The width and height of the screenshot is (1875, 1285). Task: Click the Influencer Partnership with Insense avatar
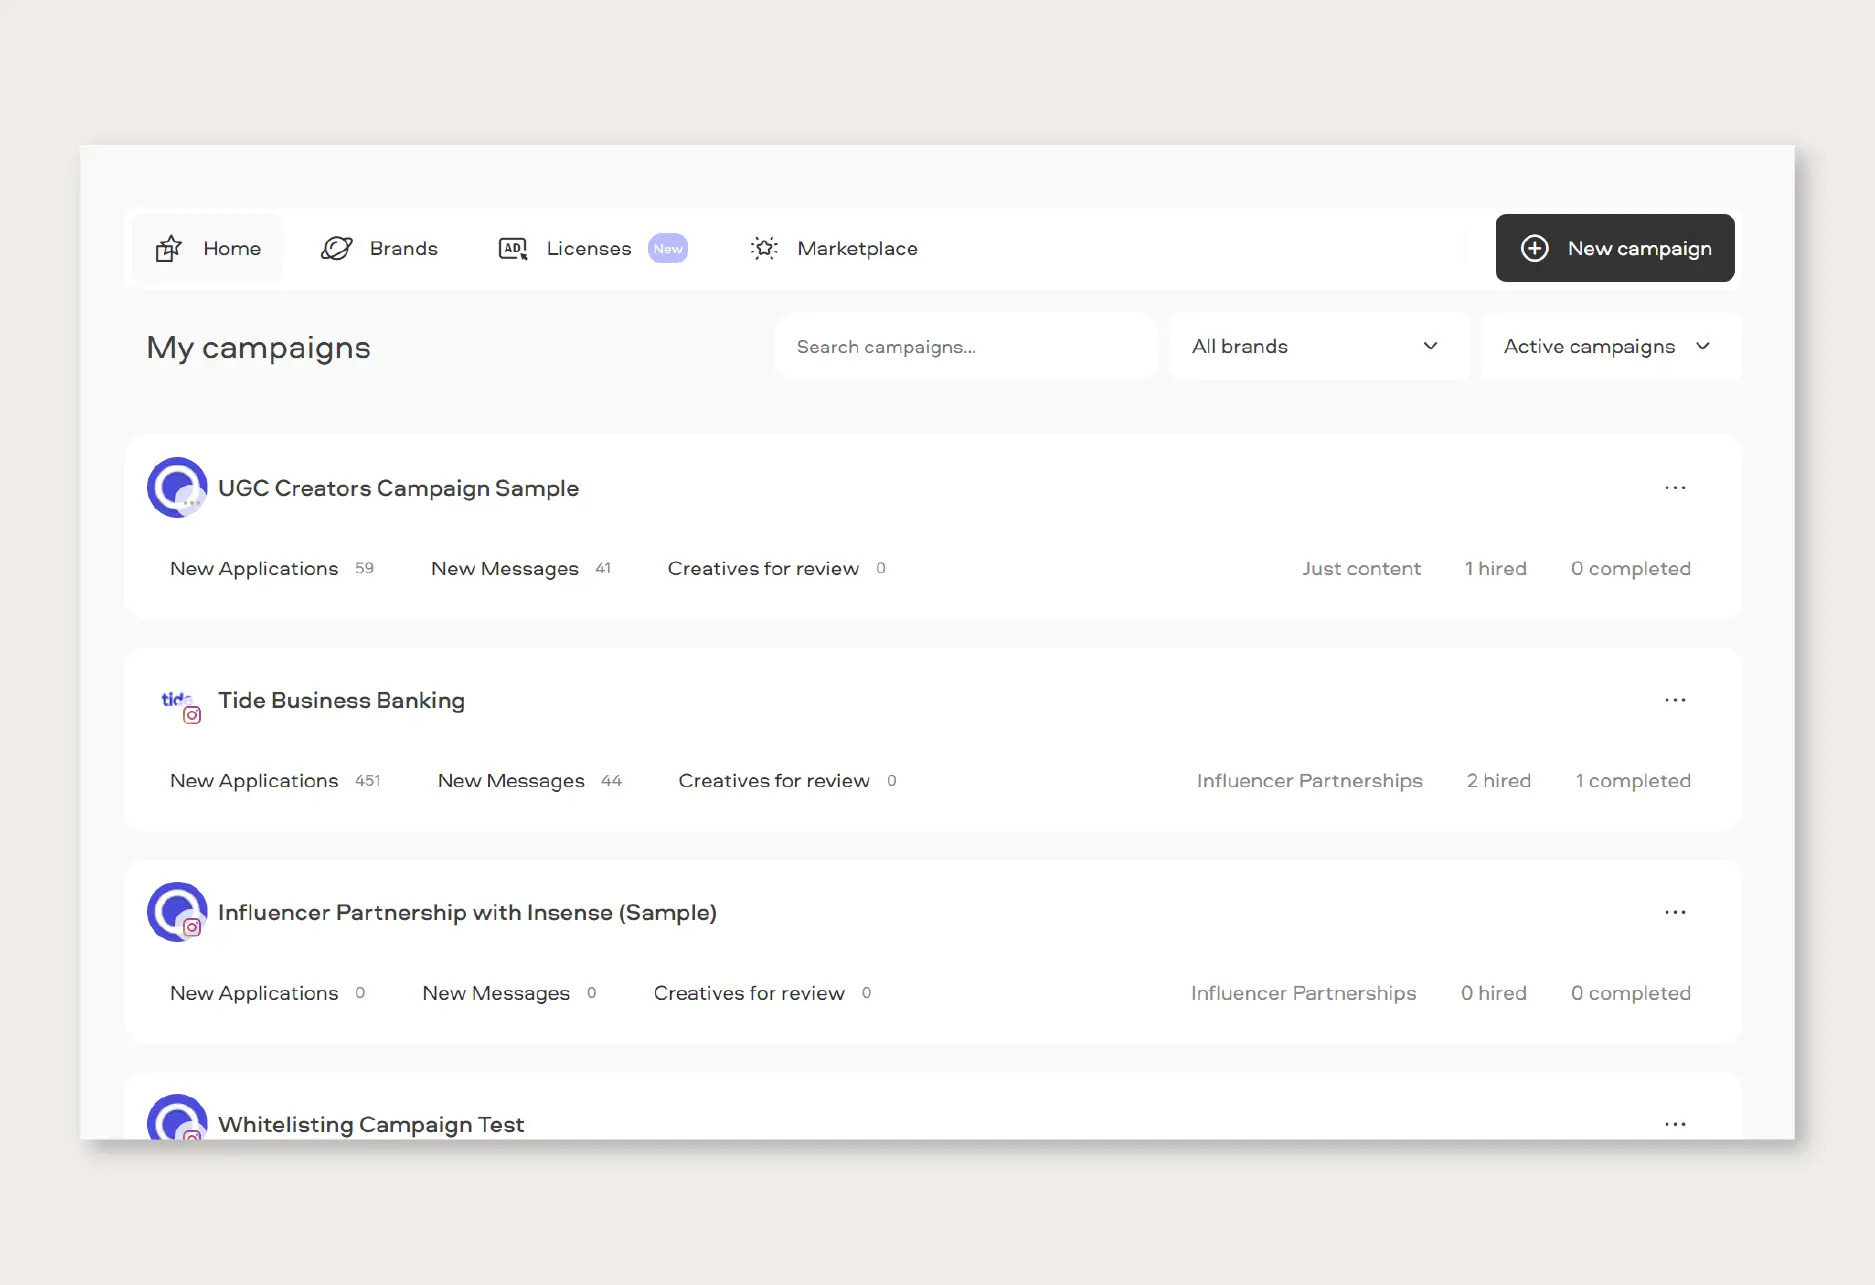click(177, 912)
